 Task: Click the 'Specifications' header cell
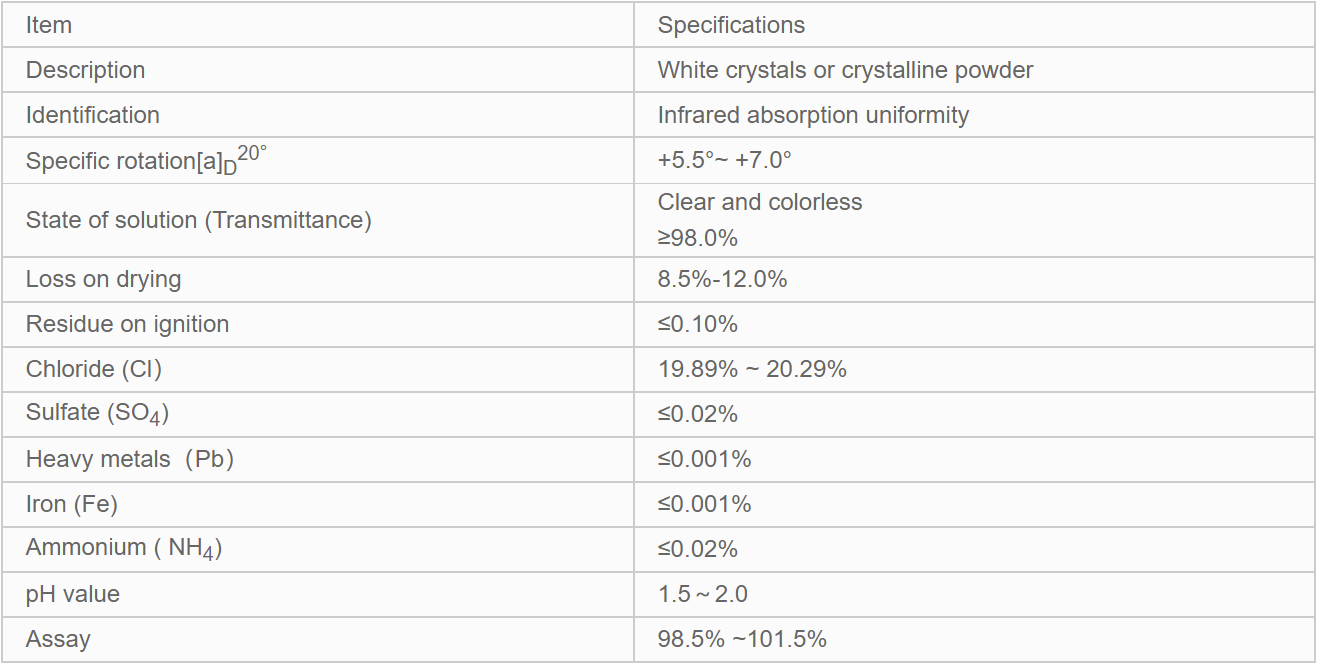(731, 25)
